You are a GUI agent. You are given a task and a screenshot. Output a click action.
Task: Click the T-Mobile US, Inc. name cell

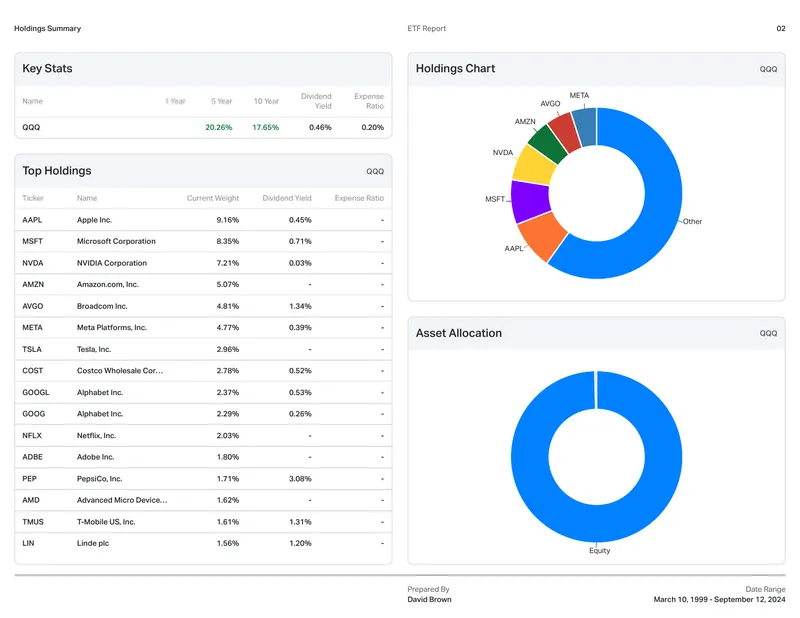point(106,522)
